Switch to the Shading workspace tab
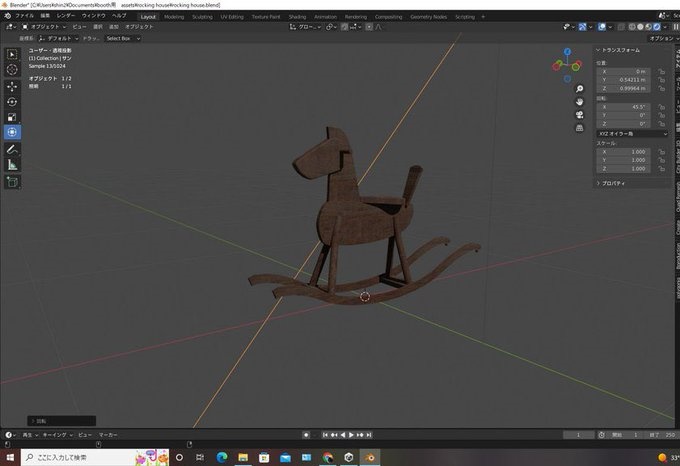This screenshot has width=680, height=466. point(298,17)
